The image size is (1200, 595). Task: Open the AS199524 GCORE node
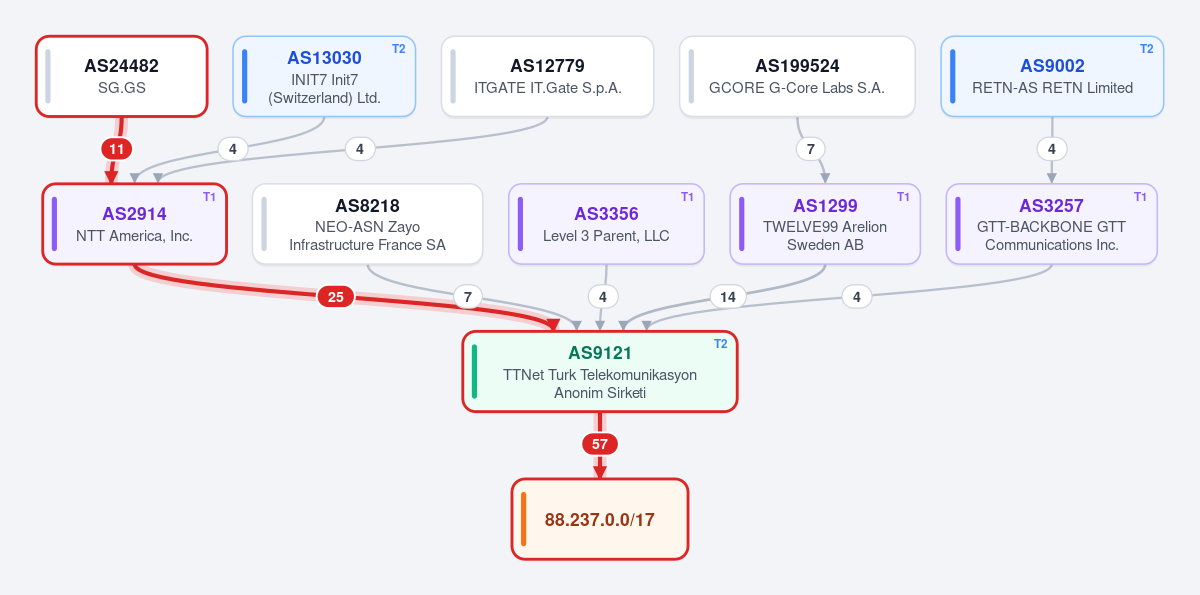[x=797, y=77]
